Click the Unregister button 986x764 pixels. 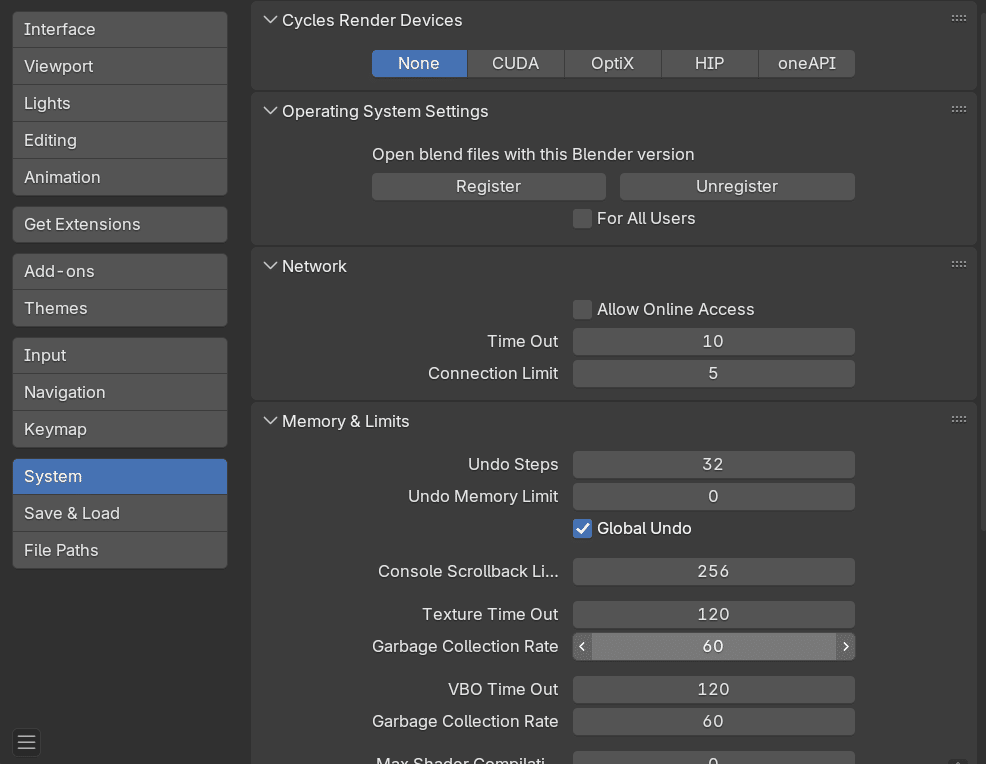[x=737, y=186]
